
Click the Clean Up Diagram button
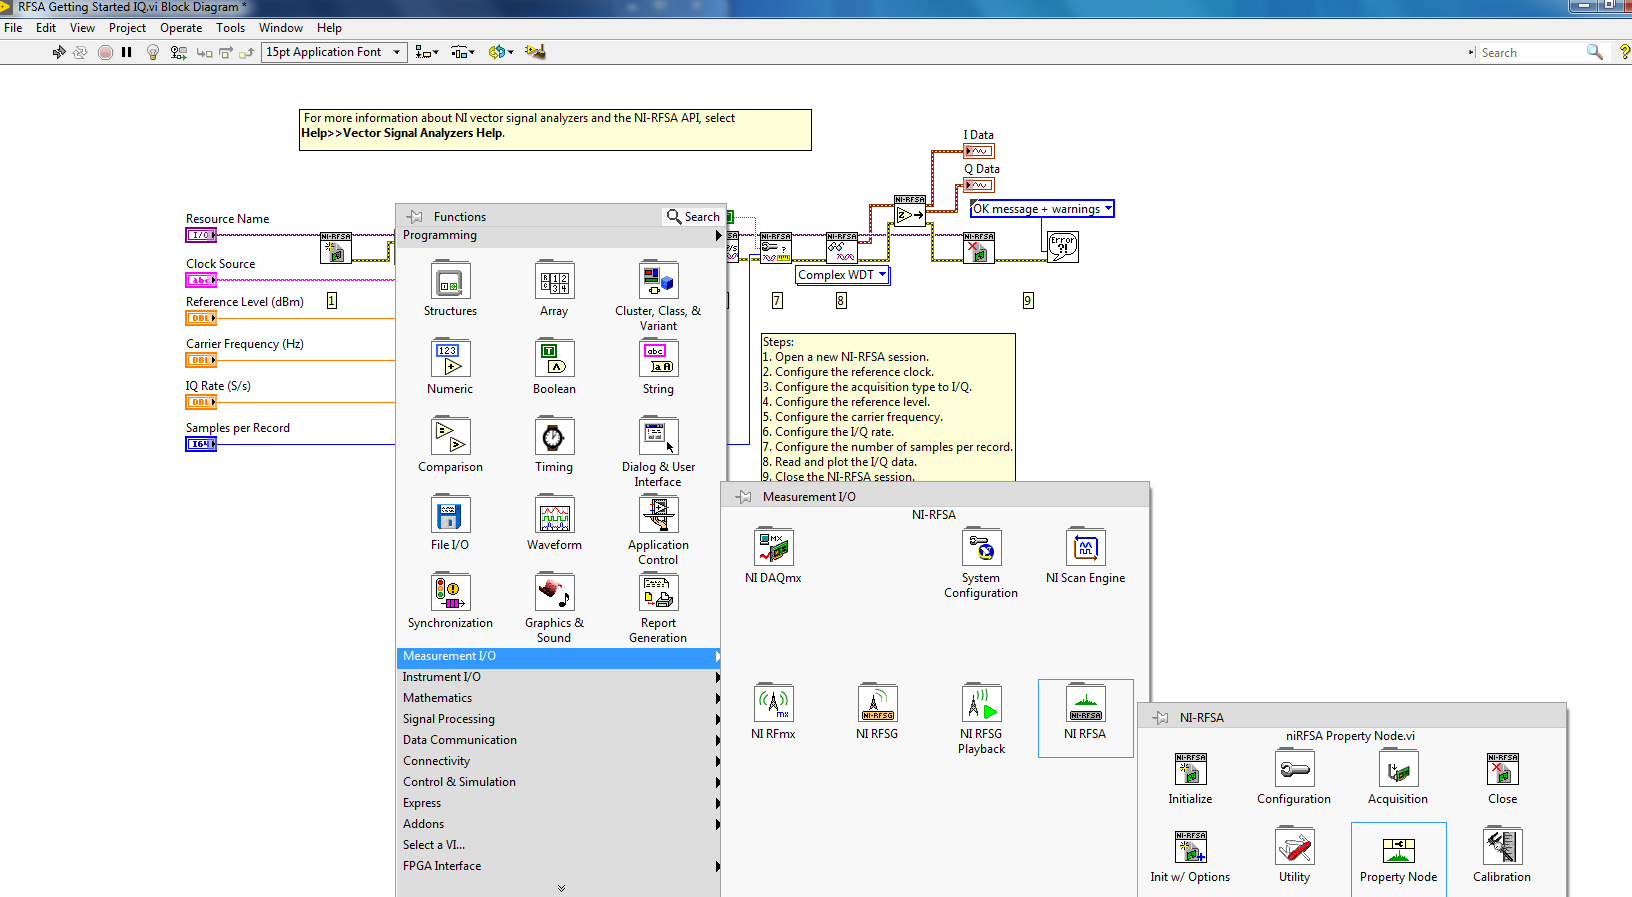tap(535, 52)
